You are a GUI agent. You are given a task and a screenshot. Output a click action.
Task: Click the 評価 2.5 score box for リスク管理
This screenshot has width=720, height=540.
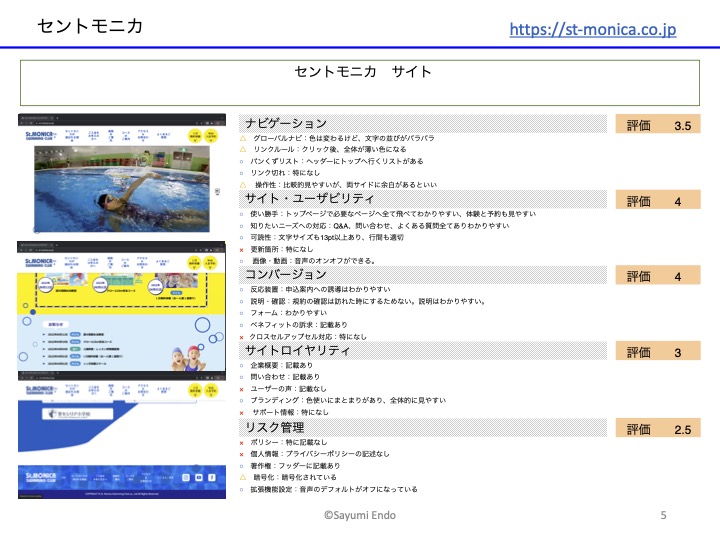point(657,429)
